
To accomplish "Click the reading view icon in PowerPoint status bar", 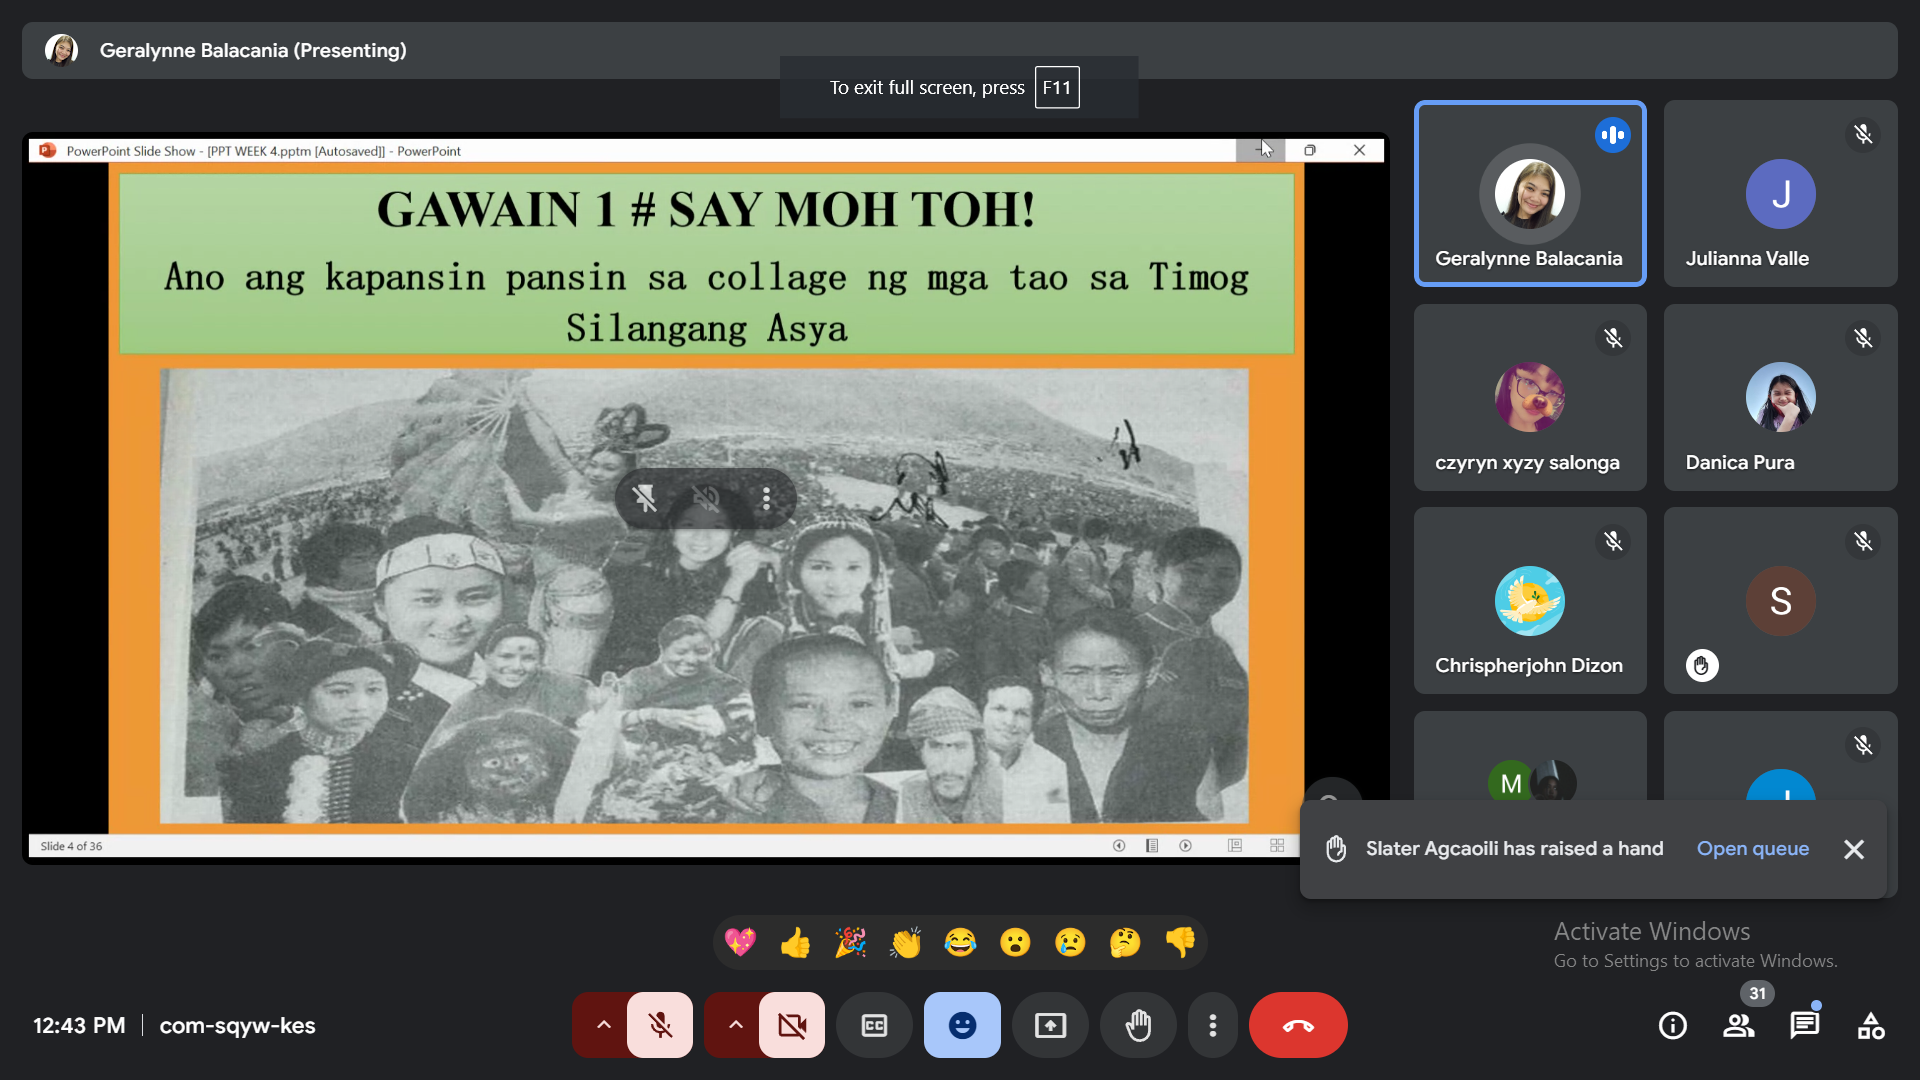I will click(x=1235, y=846).
